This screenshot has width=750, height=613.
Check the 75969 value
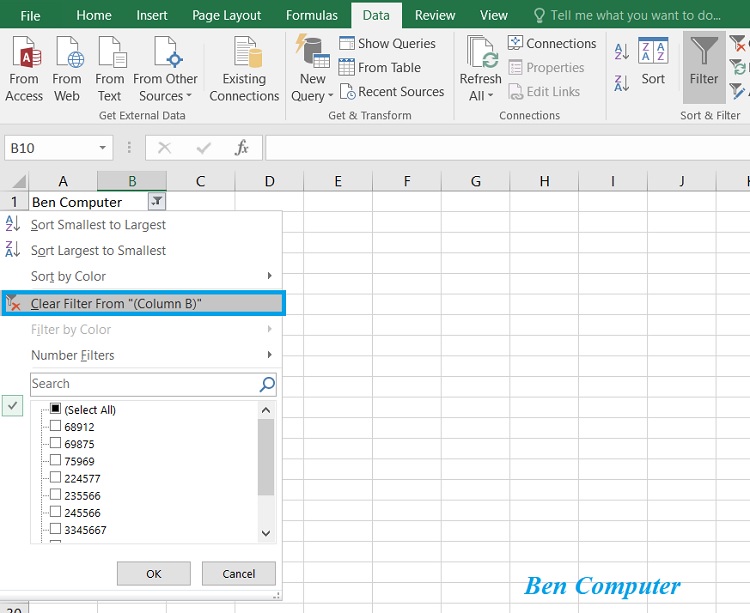point(55,460)
